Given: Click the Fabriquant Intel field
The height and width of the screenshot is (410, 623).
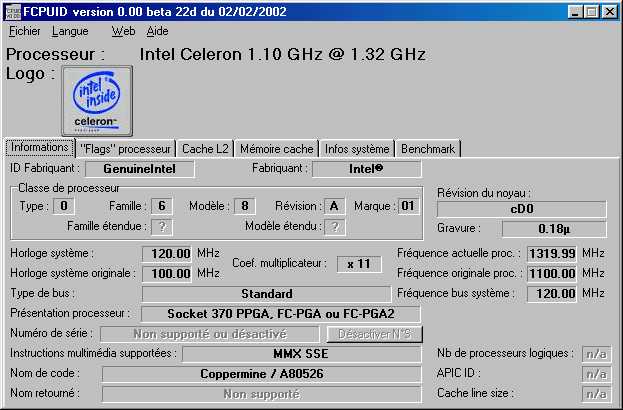Looking at the screenshot, I should pos(366,169).
